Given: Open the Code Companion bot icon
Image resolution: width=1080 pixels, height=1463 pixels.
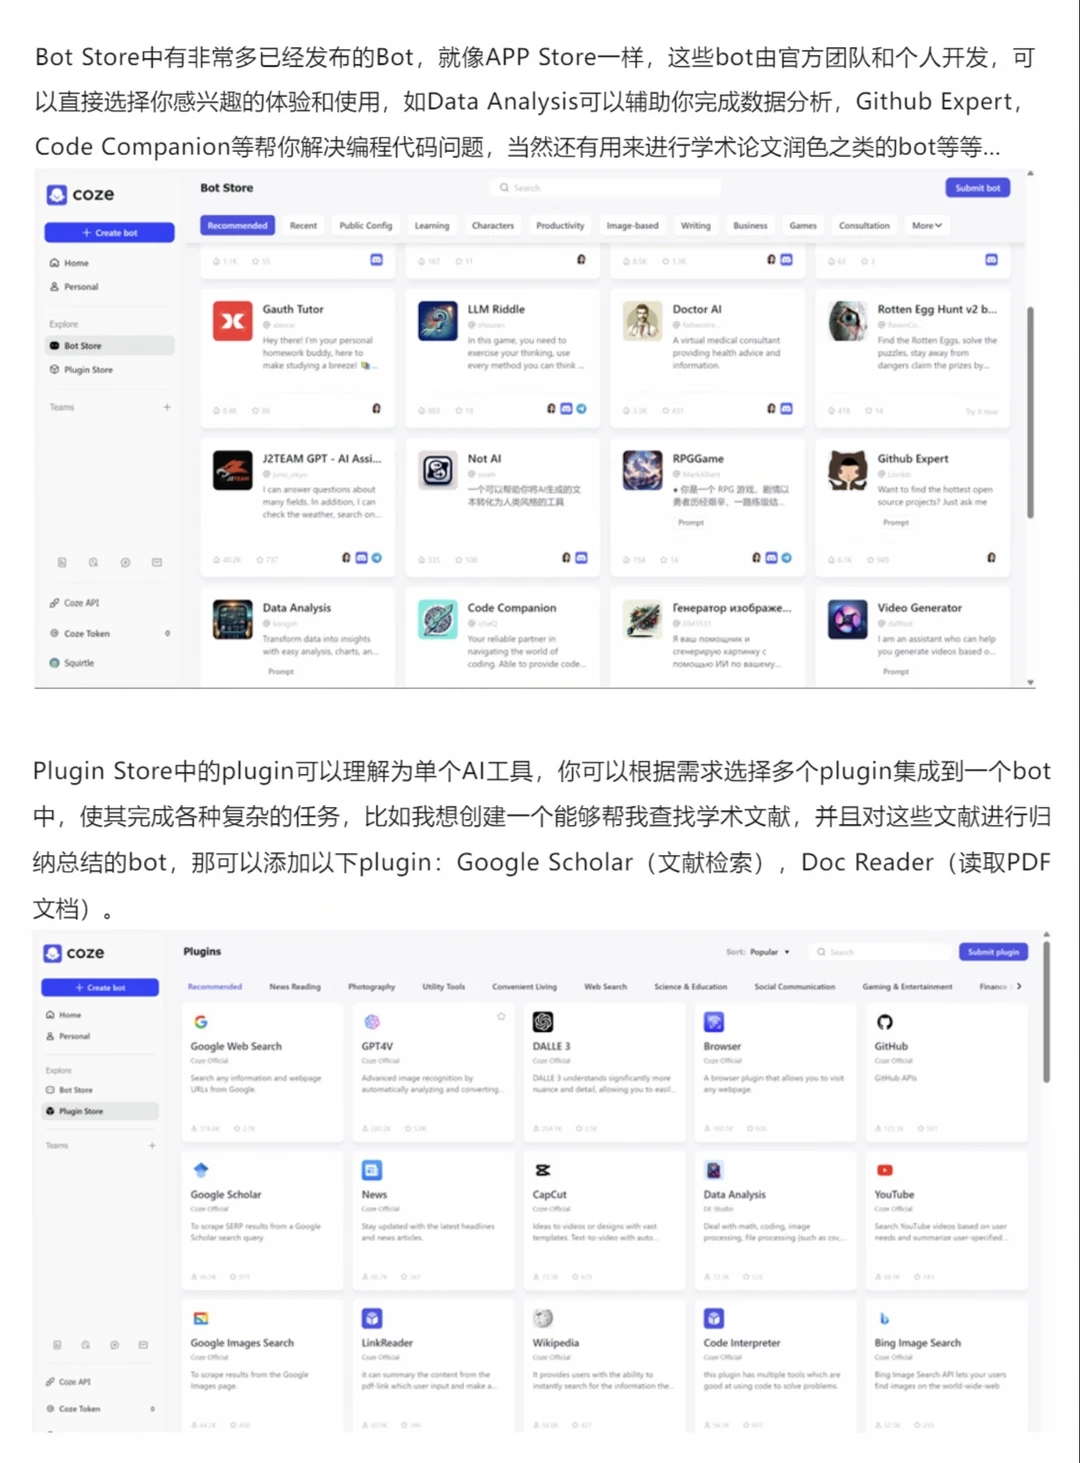Looking at the screenshot, I should (x=438, y=620).
